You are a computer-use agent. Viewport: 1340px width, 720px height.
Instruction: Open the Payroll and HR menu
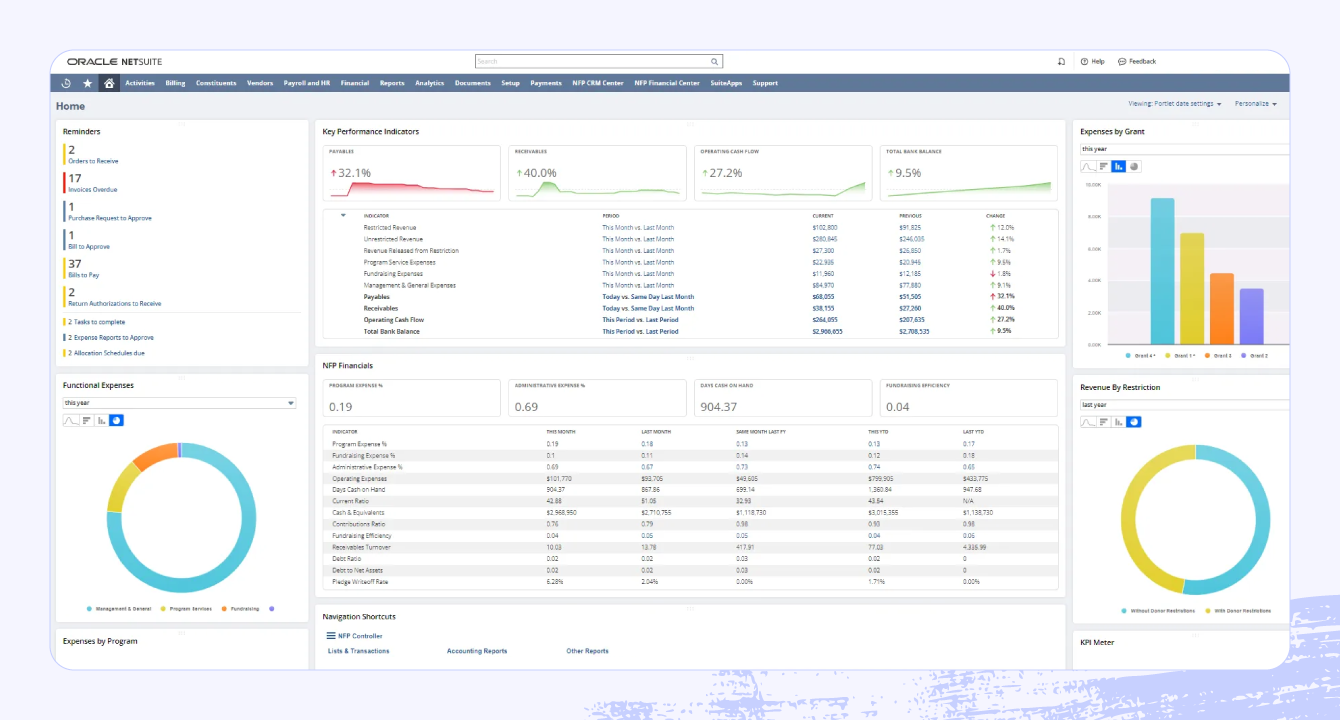click(x=307, y=84)
